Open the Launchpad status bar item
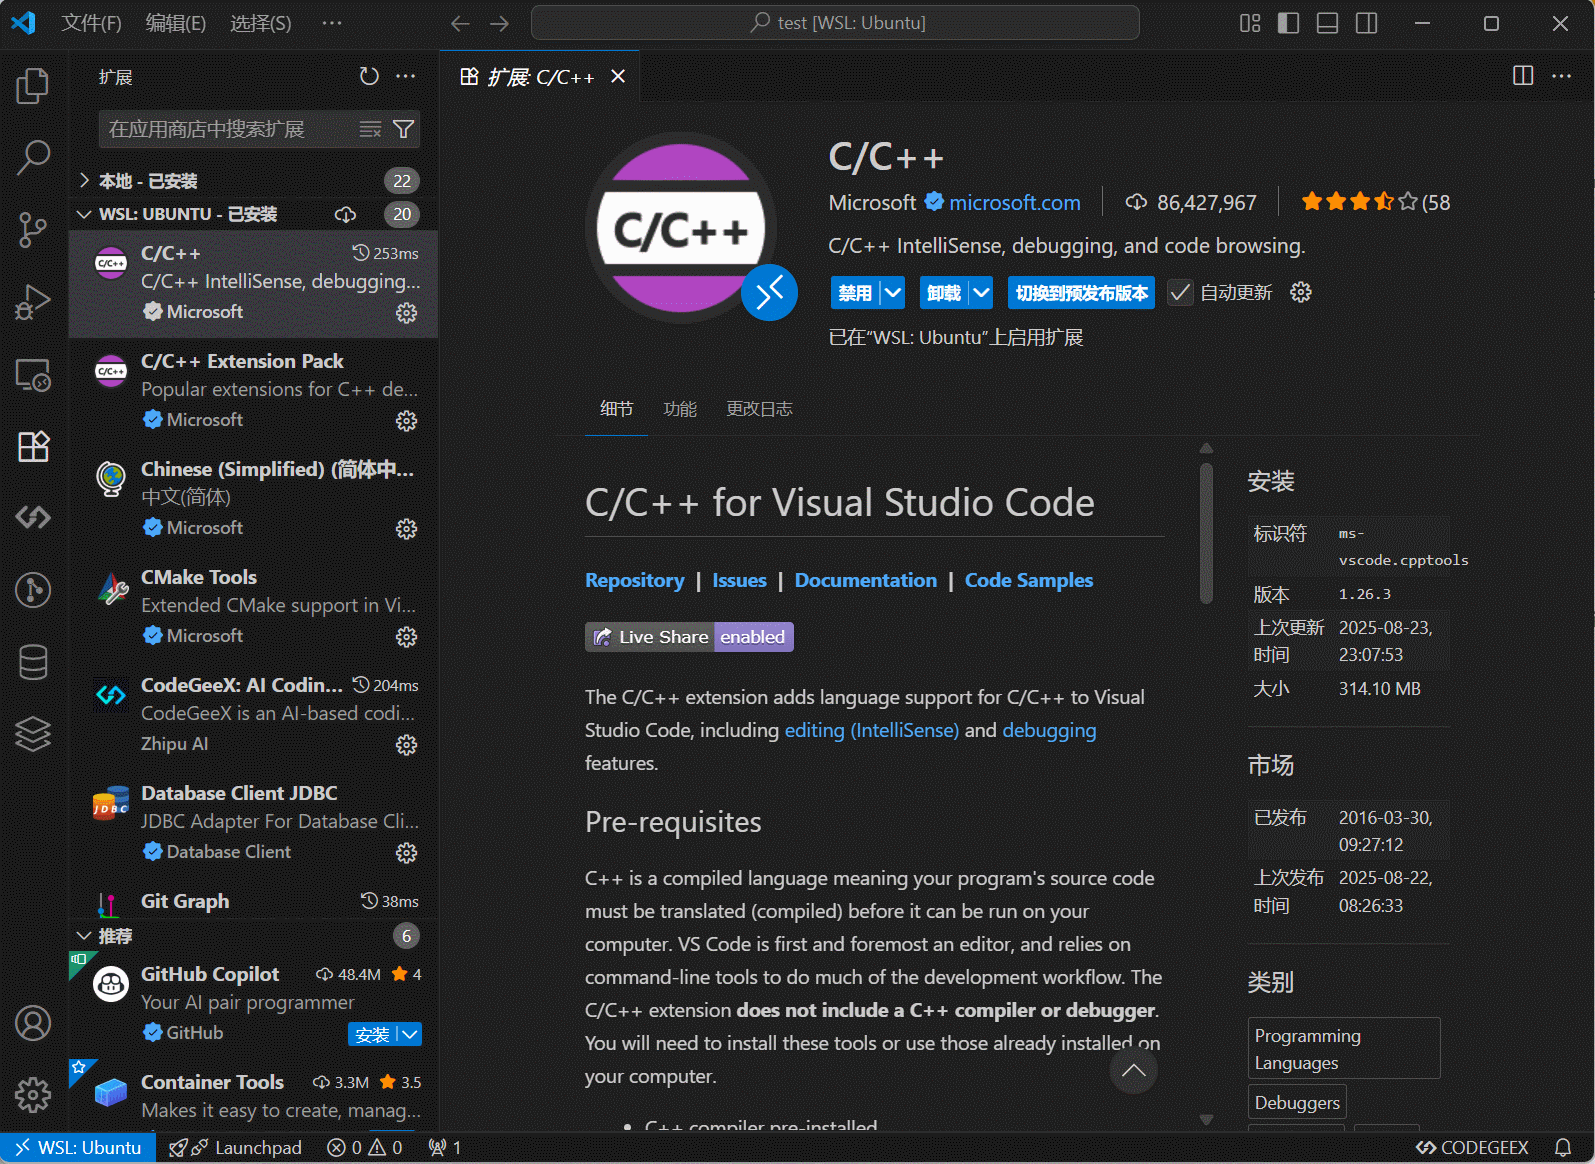Image resolution: width=1595 pixels, height=1164 pixels. click(236, 1148)
